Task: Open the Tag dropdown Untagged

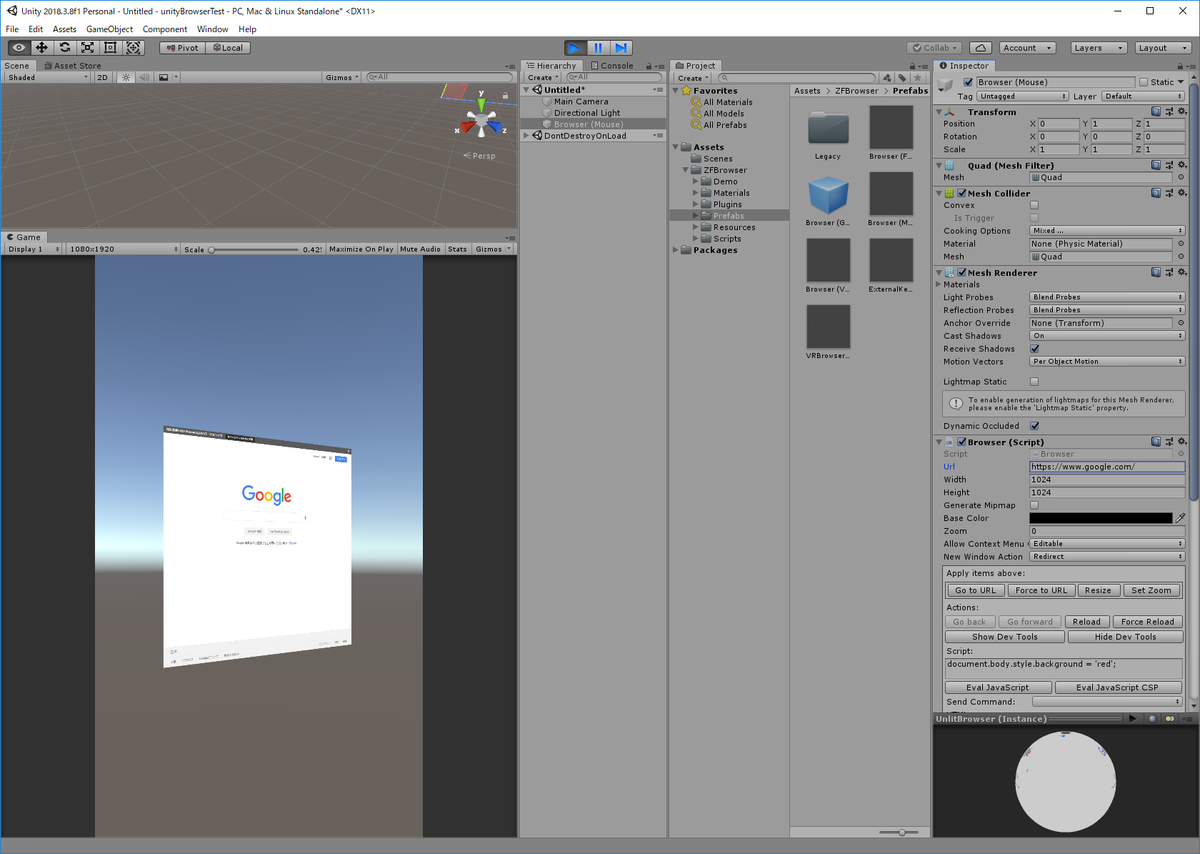Action: [x=1022, y=96]
